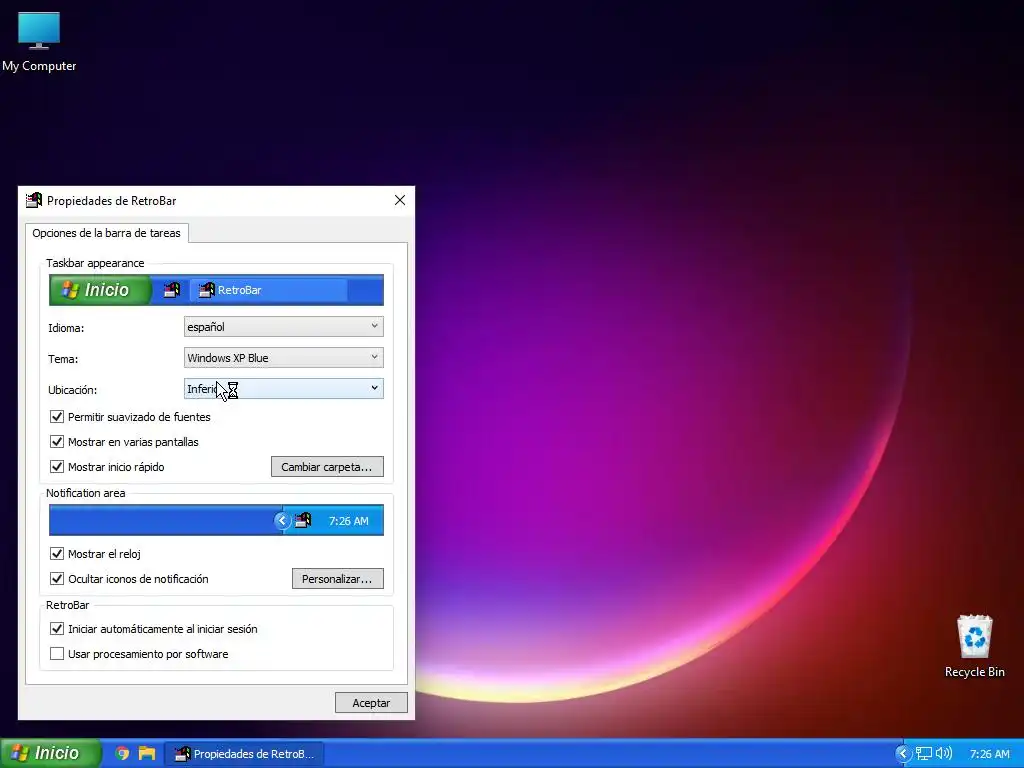Click the Tema: label
This screenshot has height=768, width=1024.
tap(63, 359)
